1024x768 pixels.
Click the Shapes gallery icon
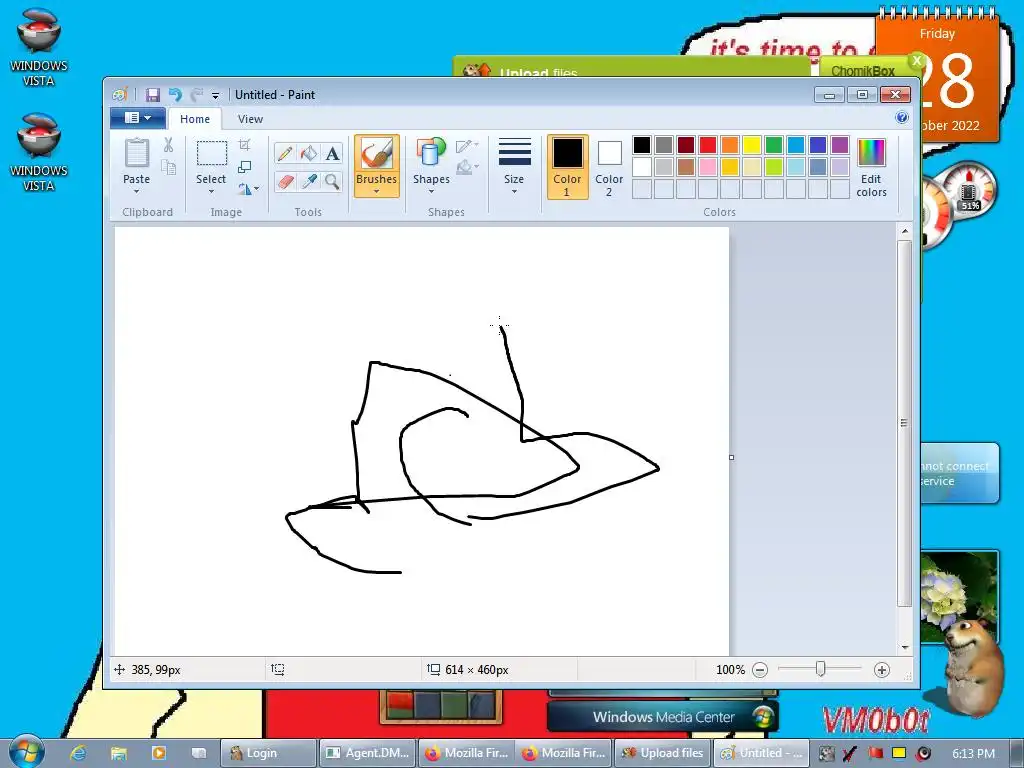431,152
